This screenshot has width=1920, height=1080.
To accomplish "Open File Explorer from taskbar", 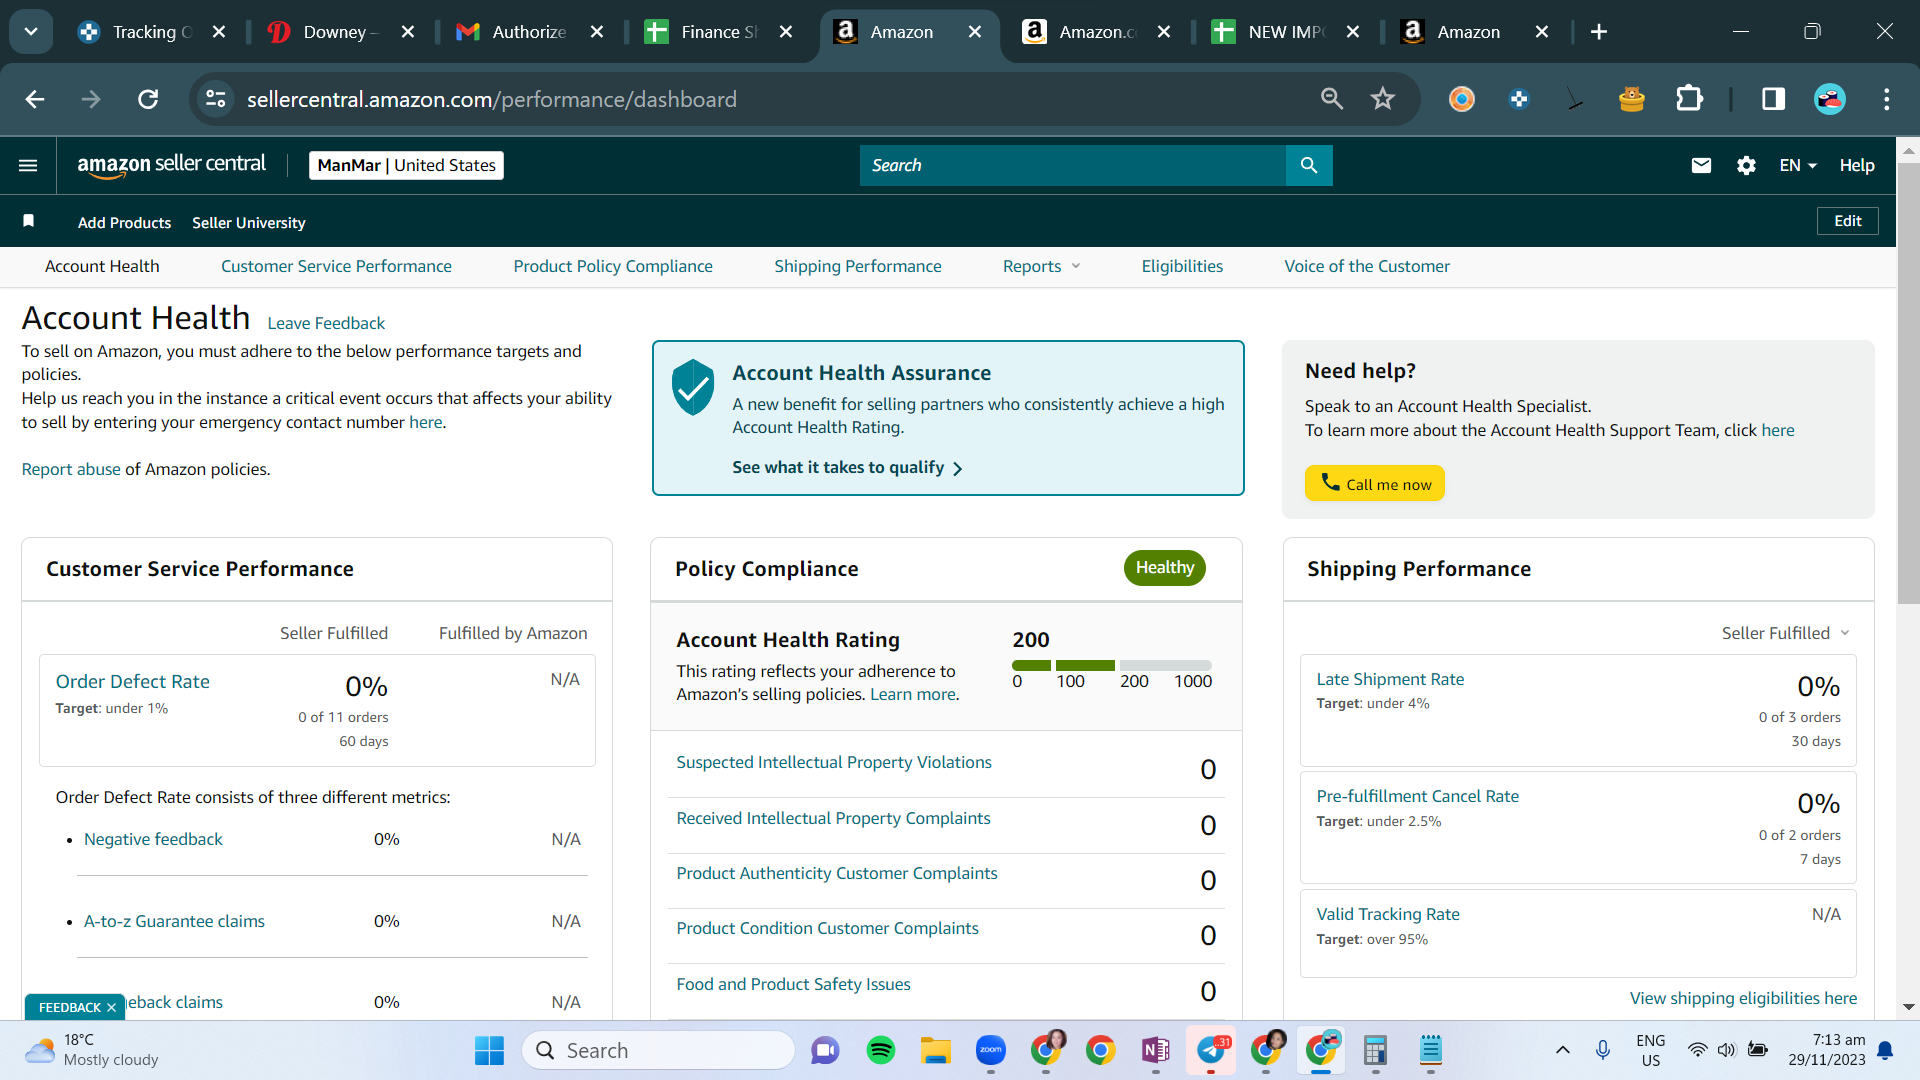I will (x=936, y=1050).
